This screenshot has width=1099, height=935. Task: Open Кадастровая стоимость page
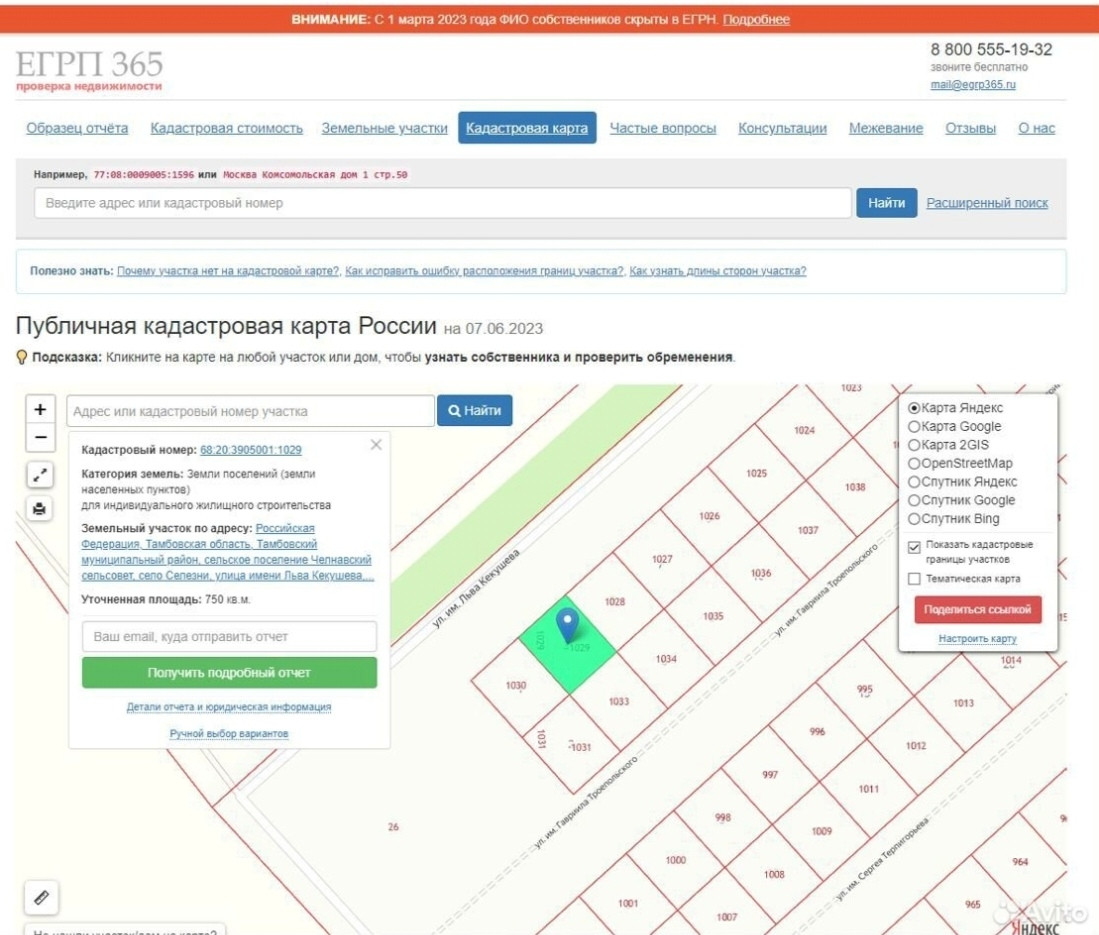click(x=226, y=128)
